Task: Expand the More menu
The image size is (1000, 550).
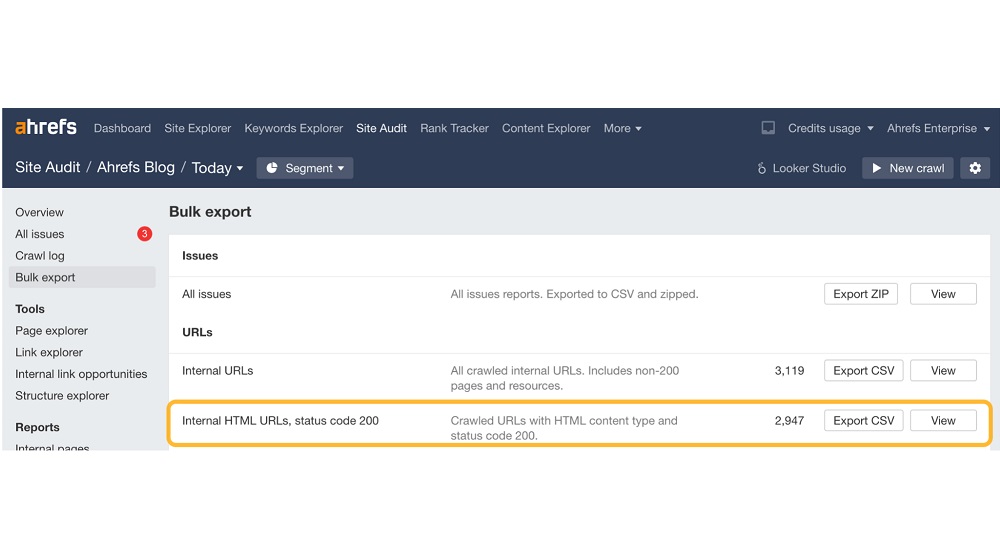Action: coord(622,128)
